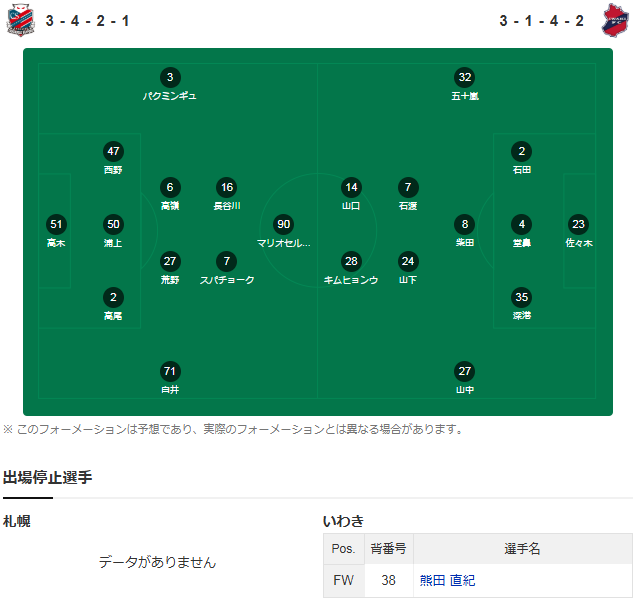
Task: Select player number 35 深港 marker
Action: pyautogui.click(x=522, y=298)
